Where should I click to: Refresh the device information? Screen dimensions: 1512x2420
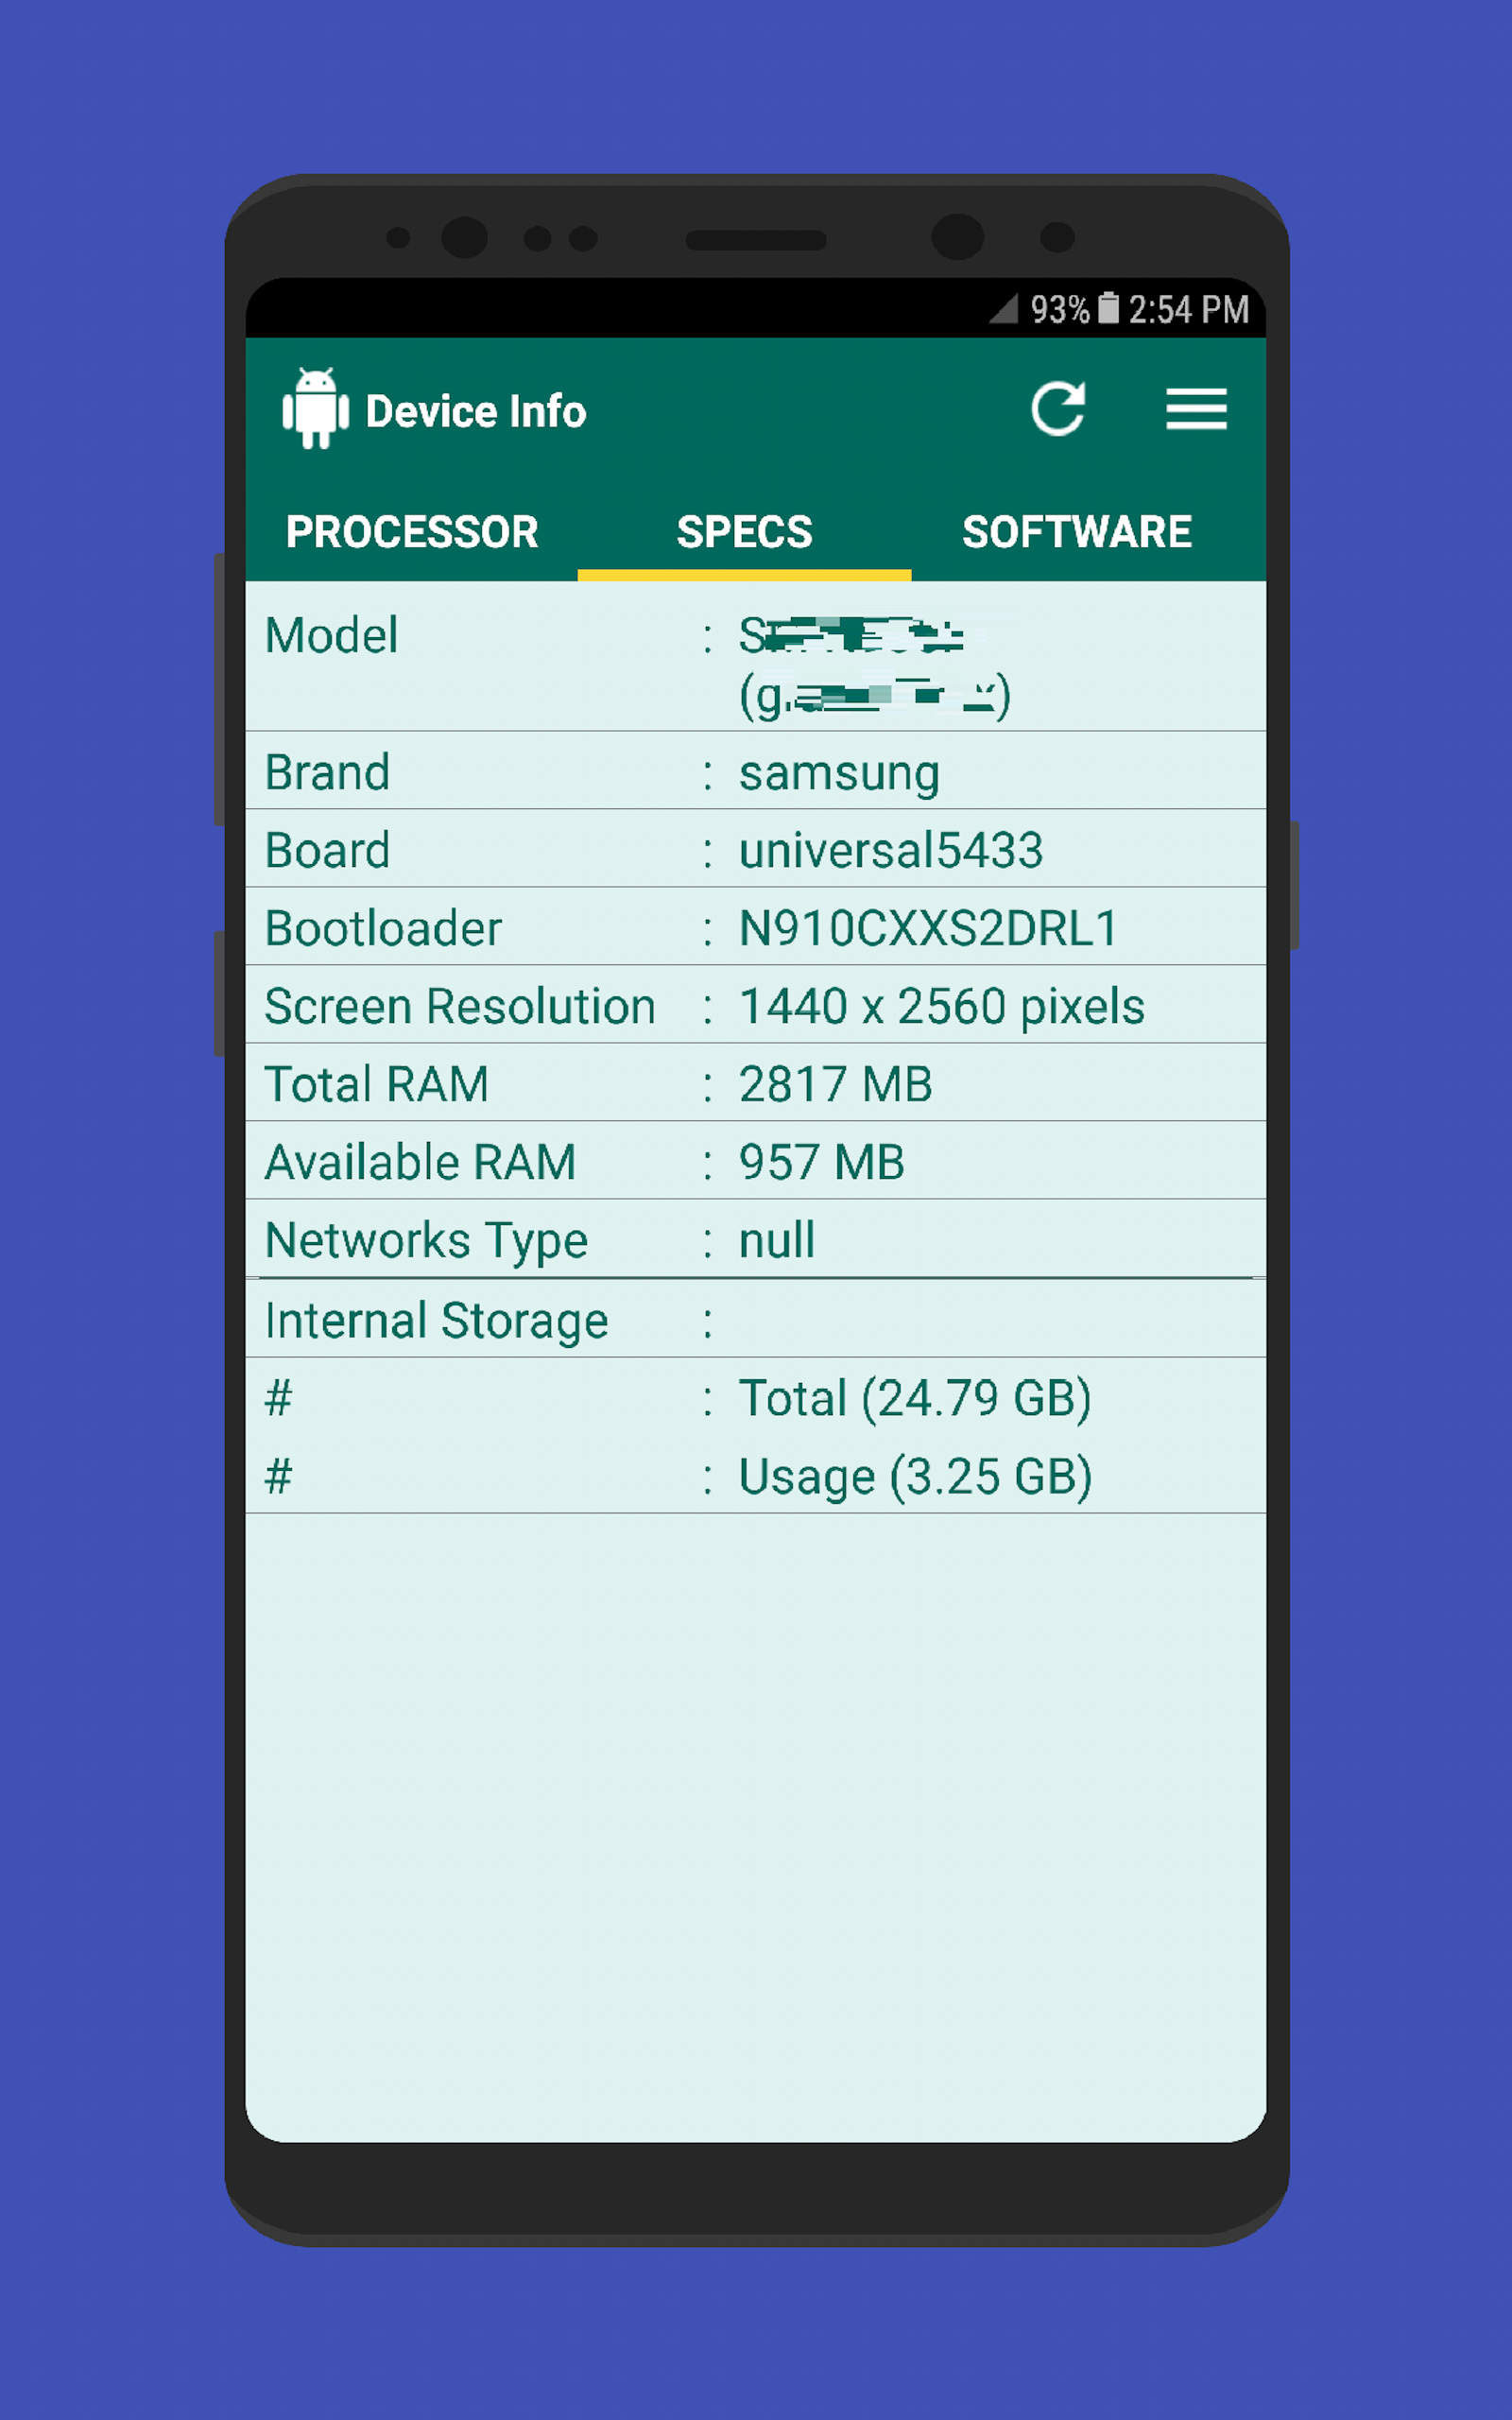1059,408
